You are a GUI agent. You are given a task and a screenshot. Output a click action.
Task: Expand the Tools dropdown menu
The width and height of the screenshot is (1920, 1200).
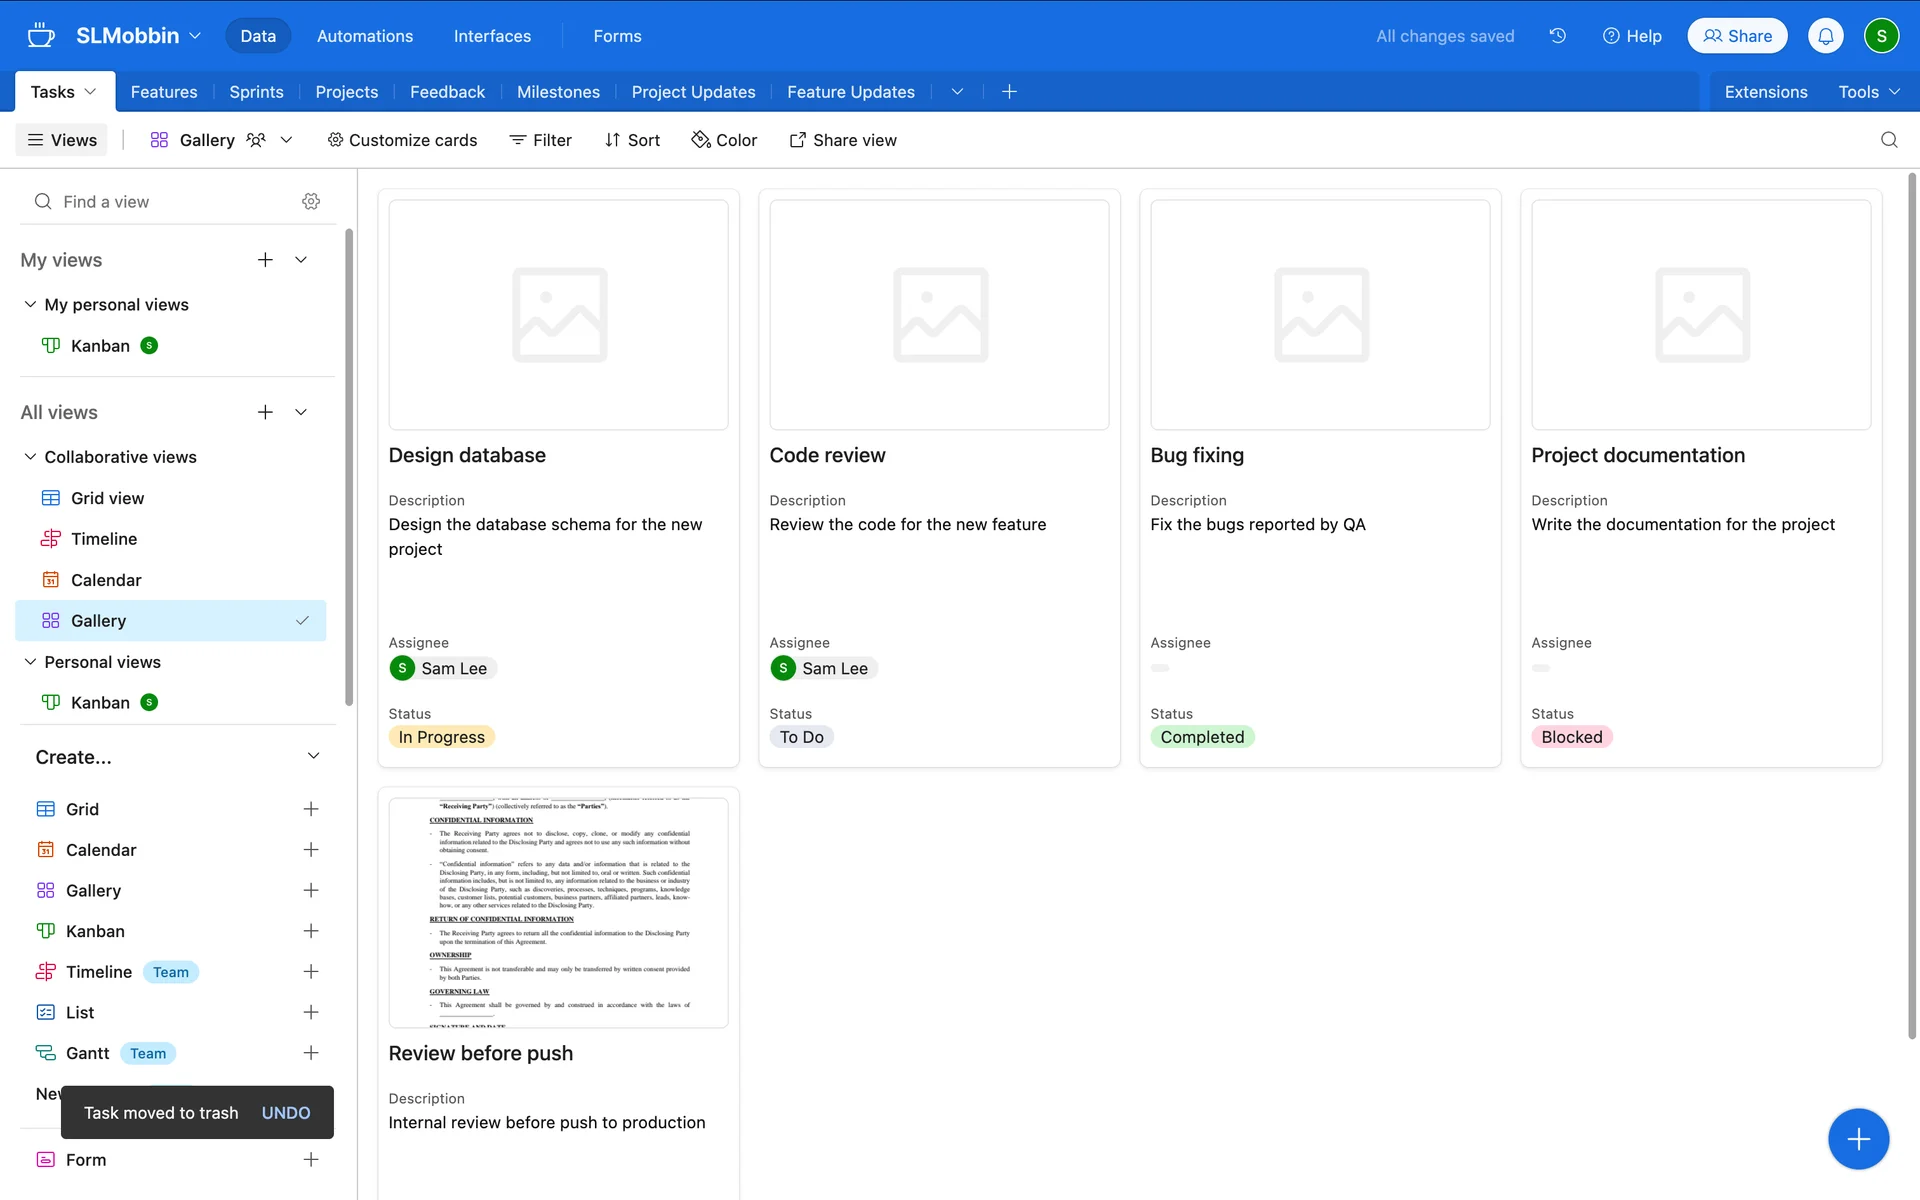(1868, 92)
